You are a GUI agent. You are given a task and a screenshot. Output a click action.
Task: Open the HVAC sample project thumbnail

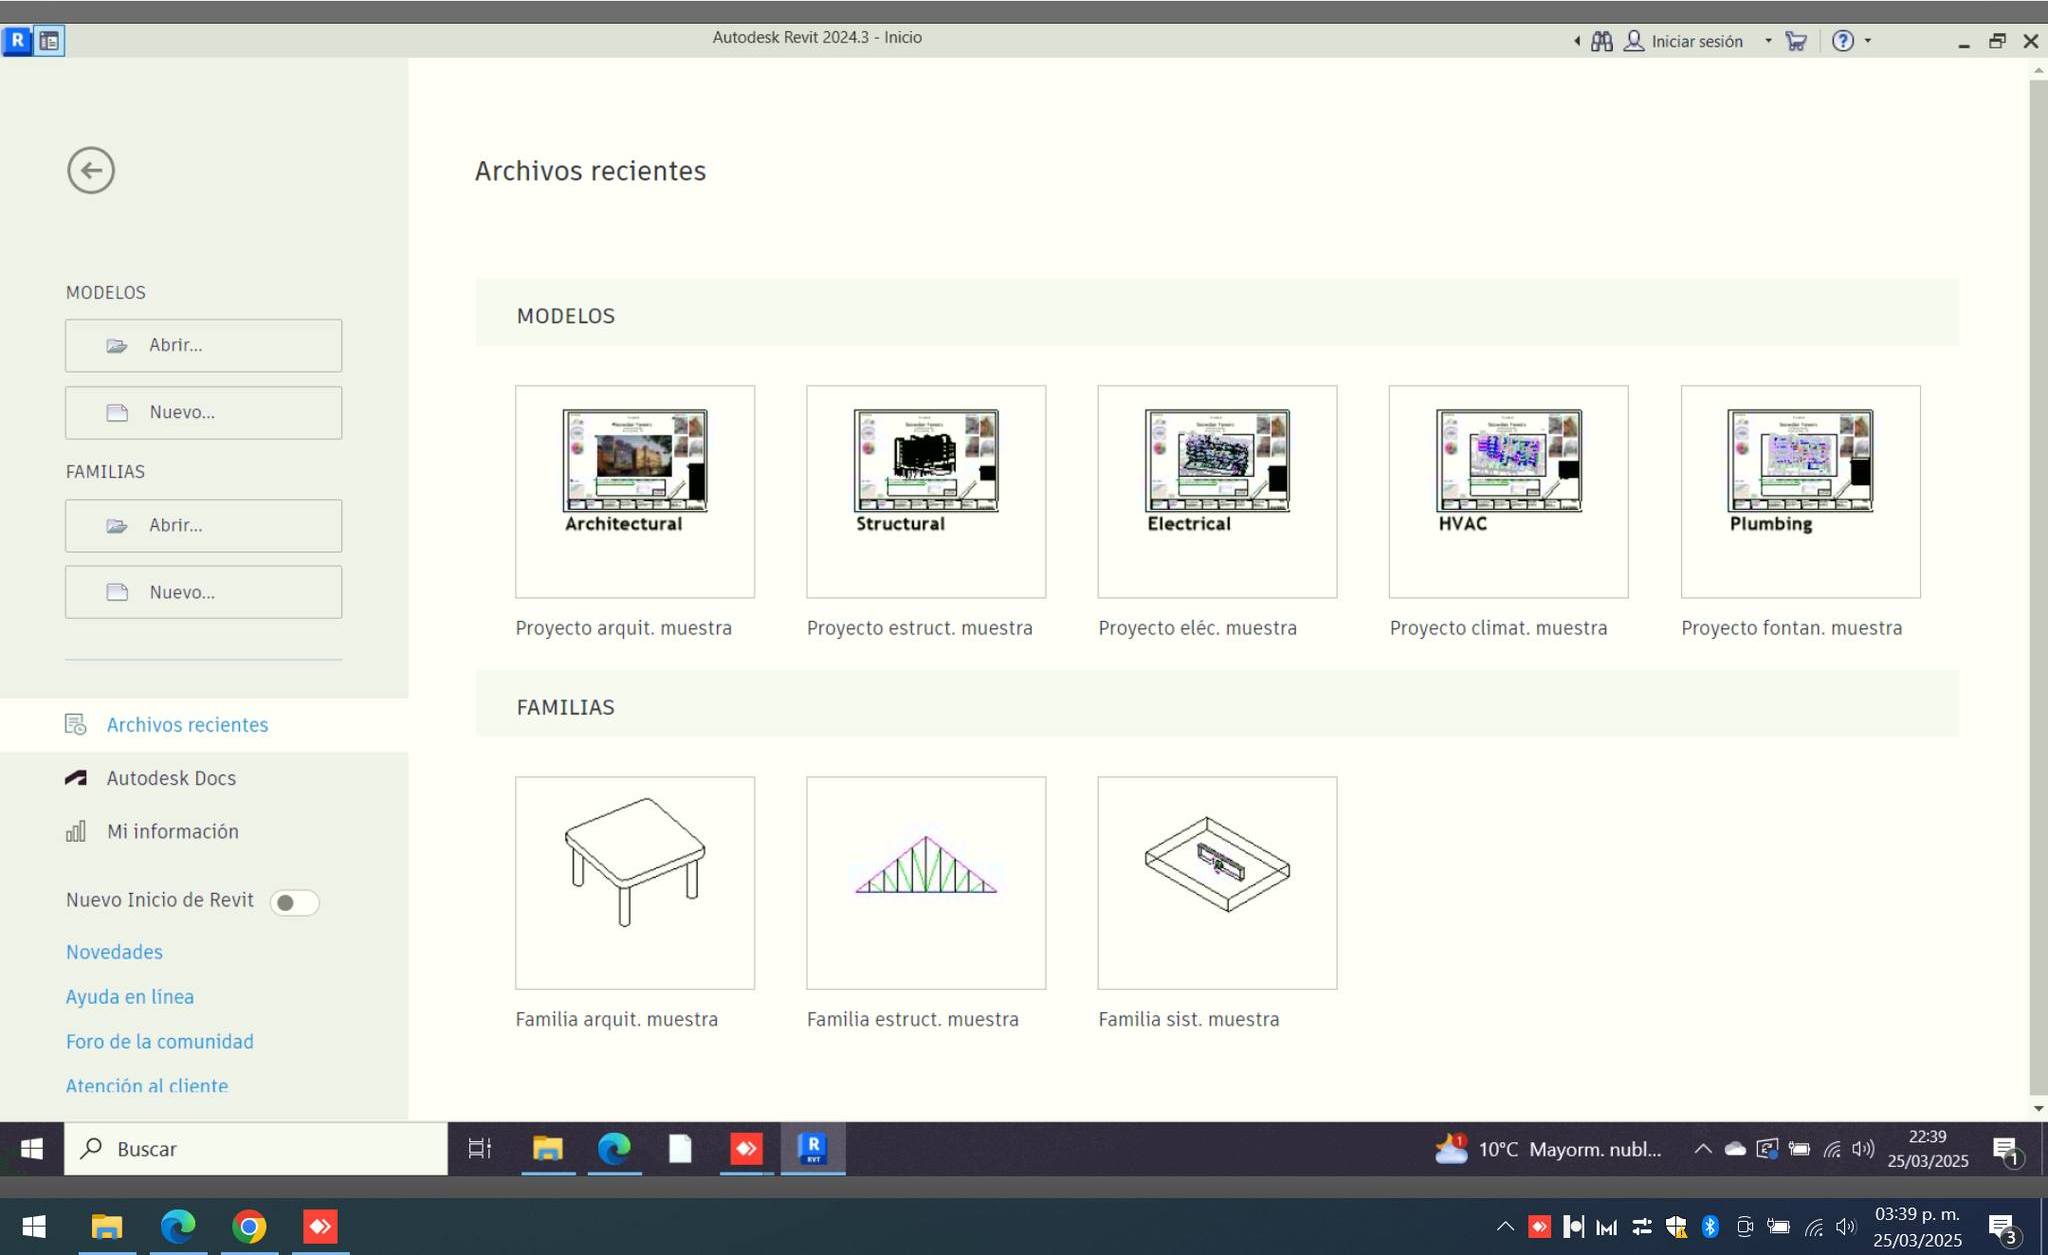click(1508, 491)
